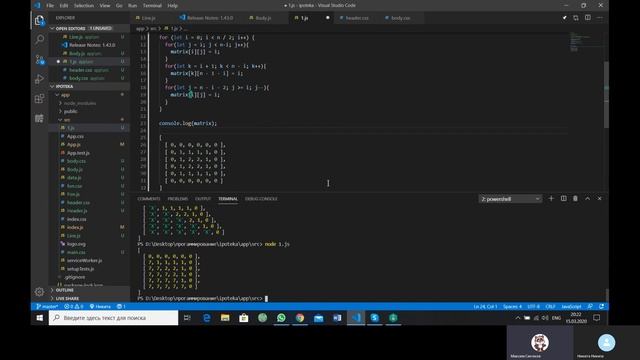
Task: Open the Extensions view
Action: pos(40,98)
